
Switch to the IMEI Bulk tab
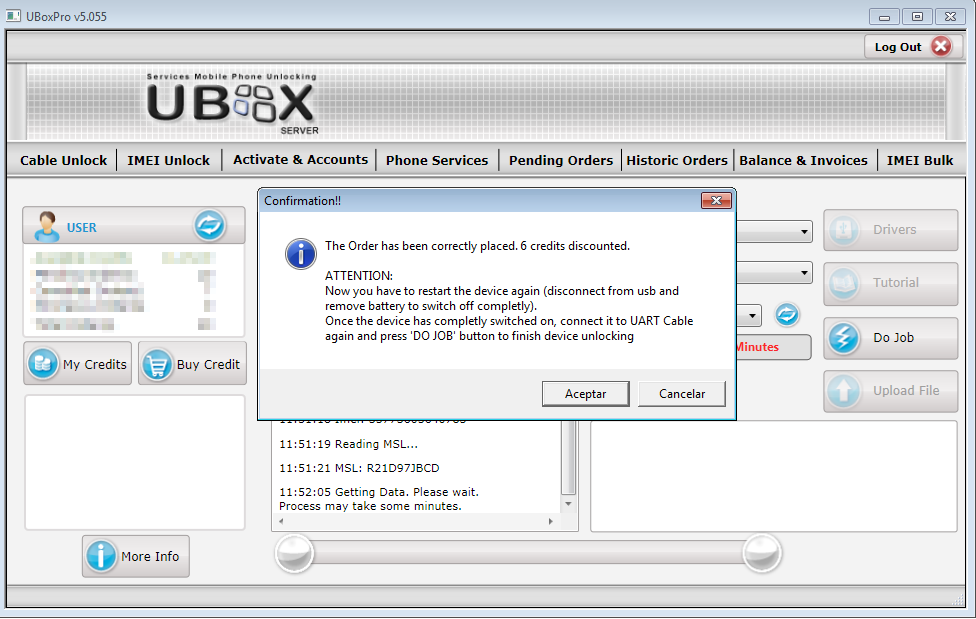pos(920,160)
